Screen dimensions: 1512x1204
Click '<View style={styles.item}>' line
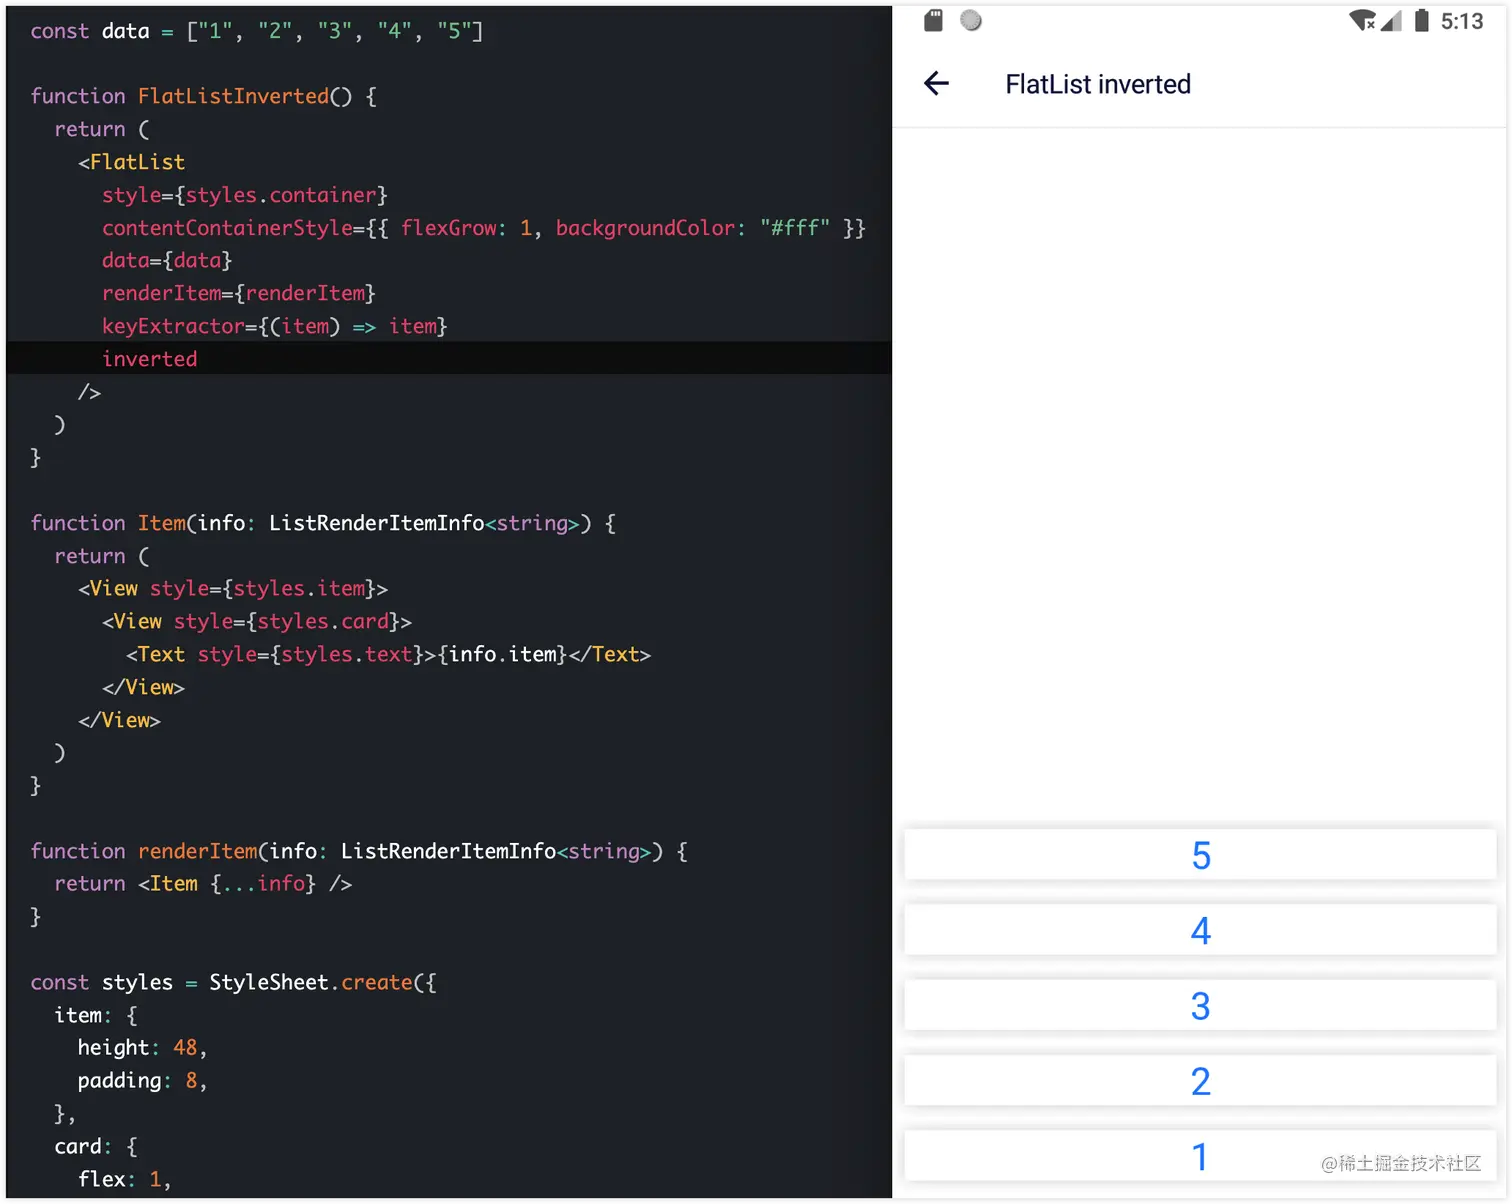pyautogui.click(x=233, y=589)
